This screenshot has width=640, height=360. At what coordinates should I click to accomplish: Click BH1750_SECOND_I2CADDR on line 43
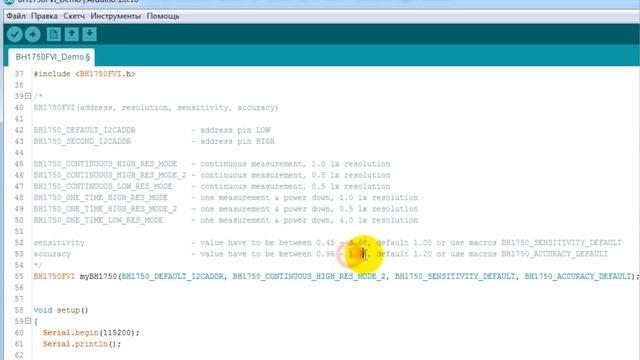82,141
